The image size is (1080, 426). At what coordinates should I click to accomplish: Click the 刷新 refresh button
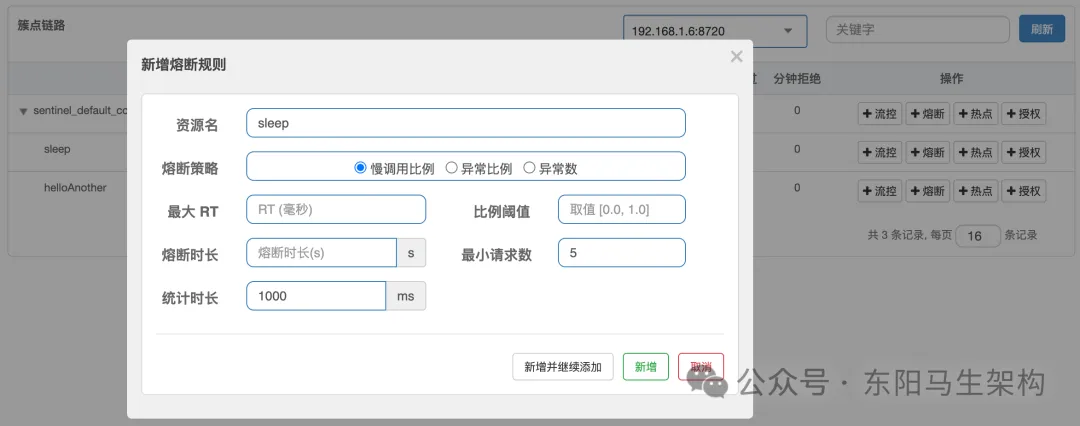pos(1042,30)
